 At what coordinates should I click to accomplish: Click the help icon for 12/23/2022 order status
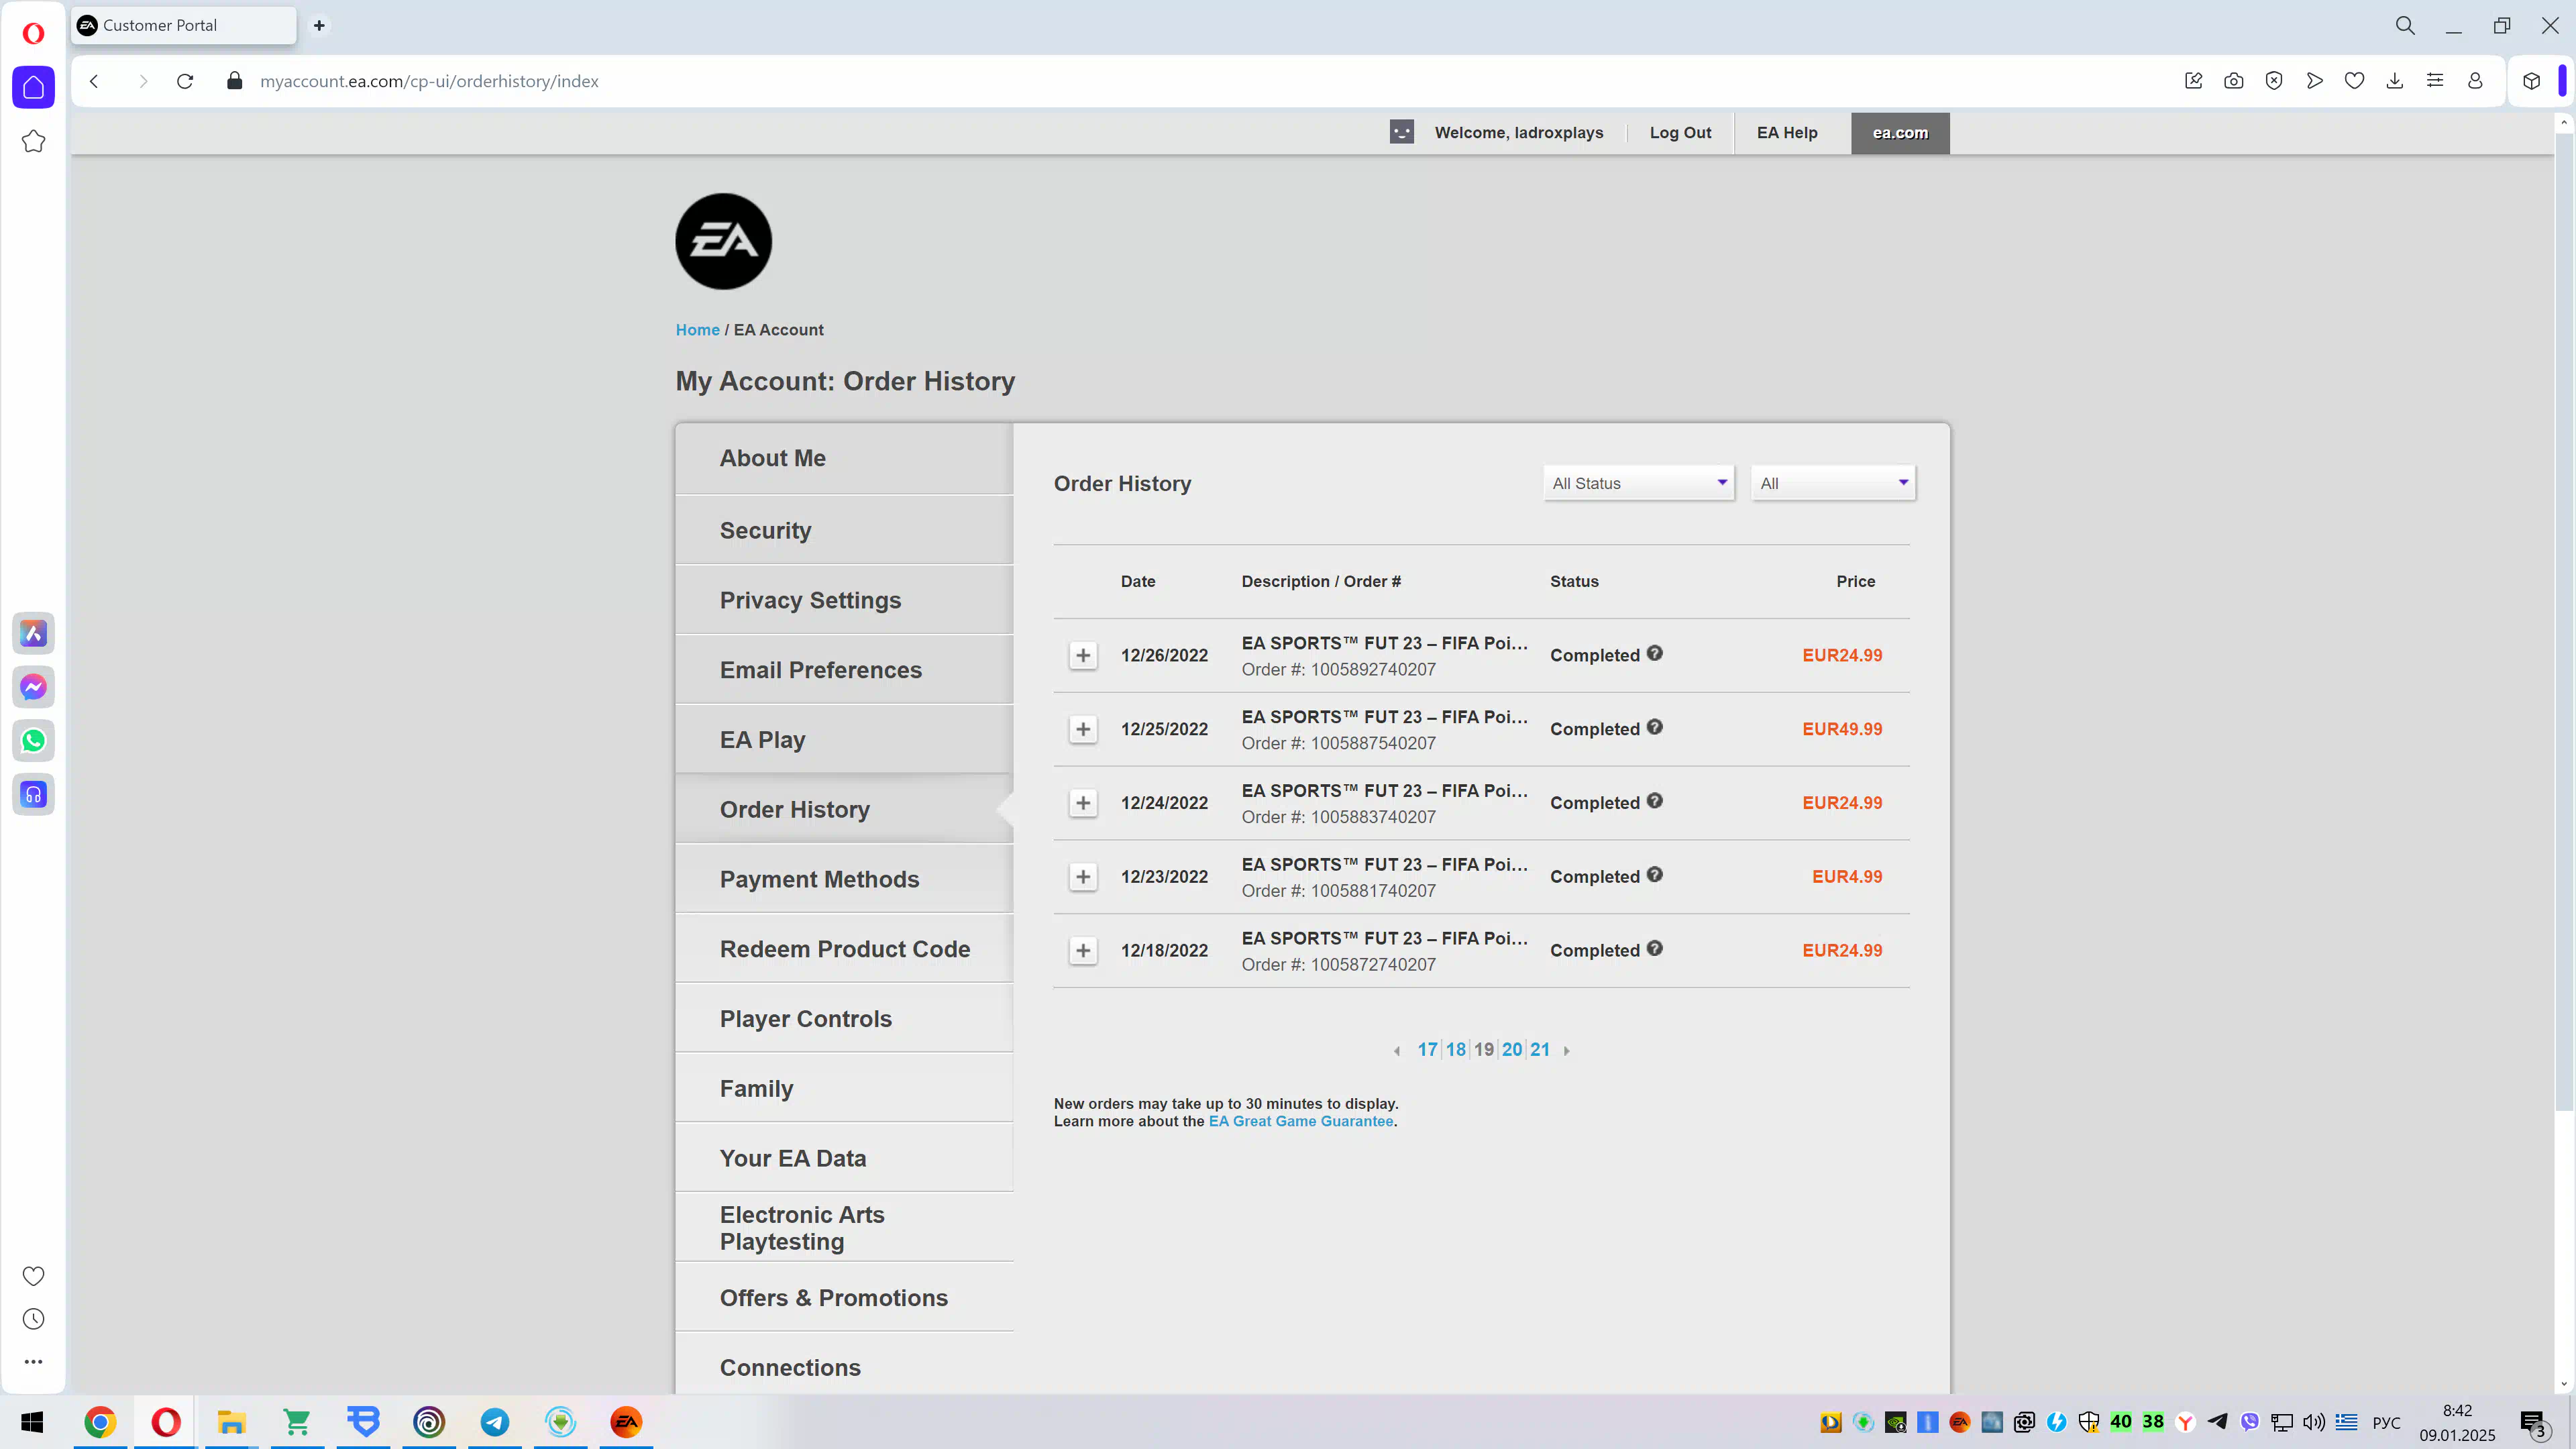click(x=1655, y=874)
